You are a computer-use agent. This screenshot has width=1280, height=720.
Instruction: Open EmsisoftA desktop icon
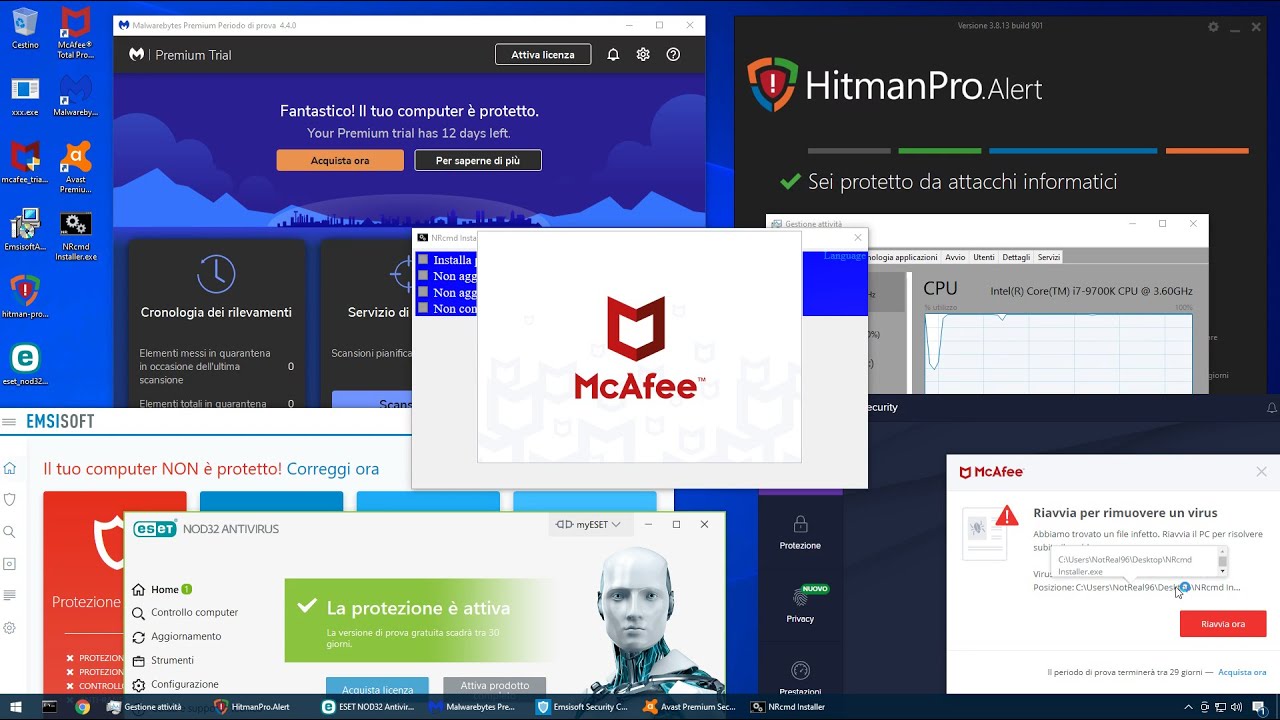(25, 230)
